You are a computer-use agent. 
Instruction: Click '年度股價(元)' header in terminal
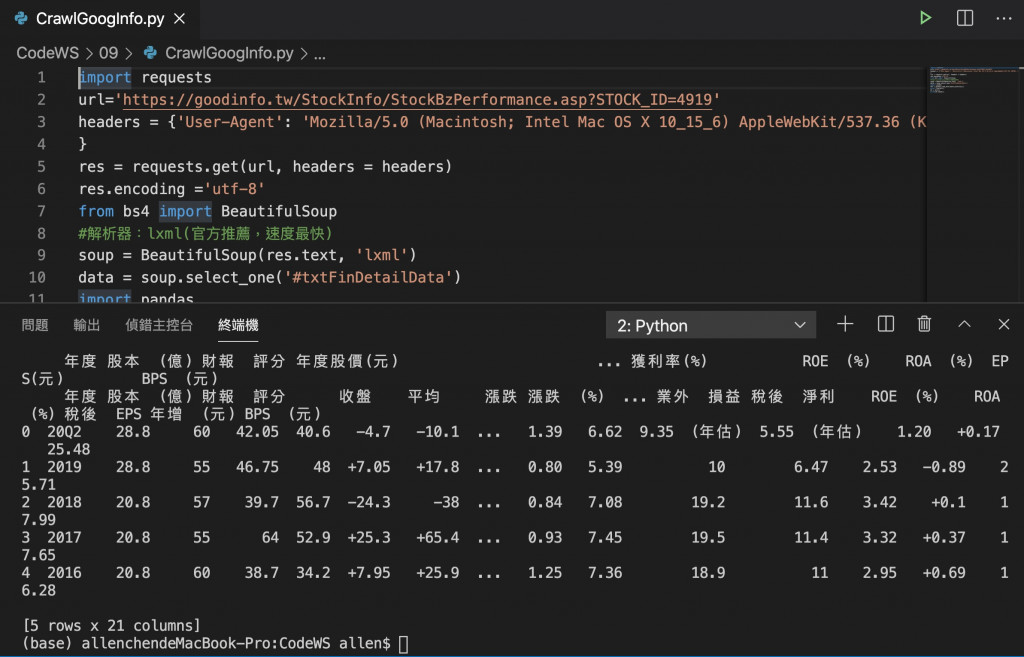point(347,361)
